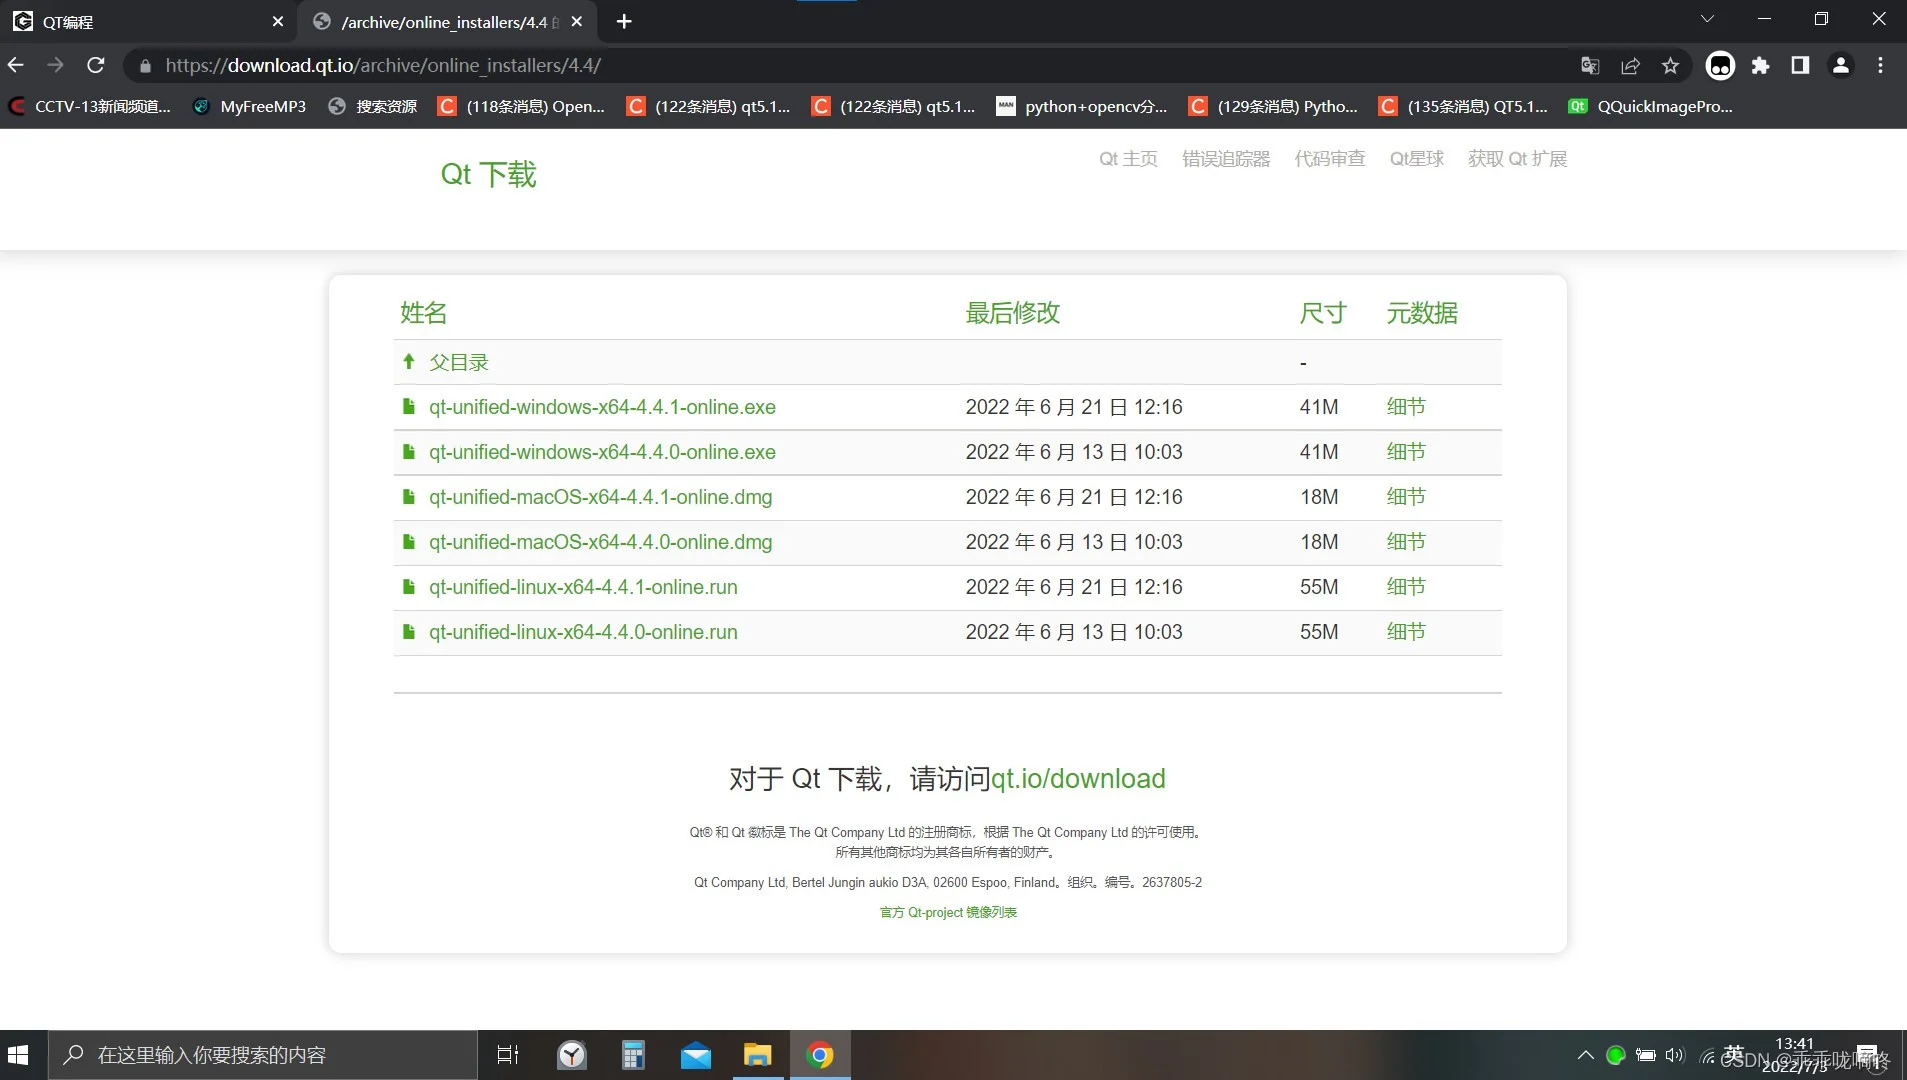This screenshot has width=1907, height=1080.
Task: Download qt-unified-windows-x64-4.4.1-online.exe
Action: point(602,407)
